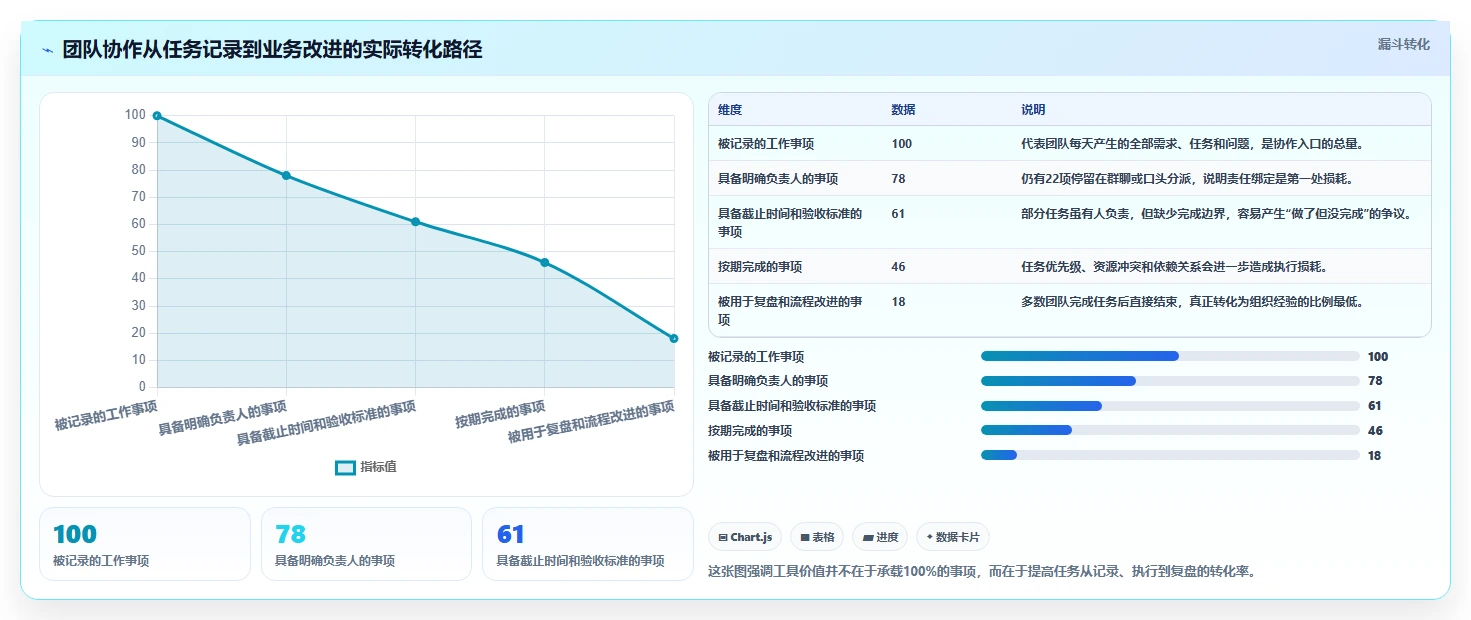Viewport: 1471px width, 620px height.
Task: Select the 数据卡片 chip
Action: coord(953,537)
